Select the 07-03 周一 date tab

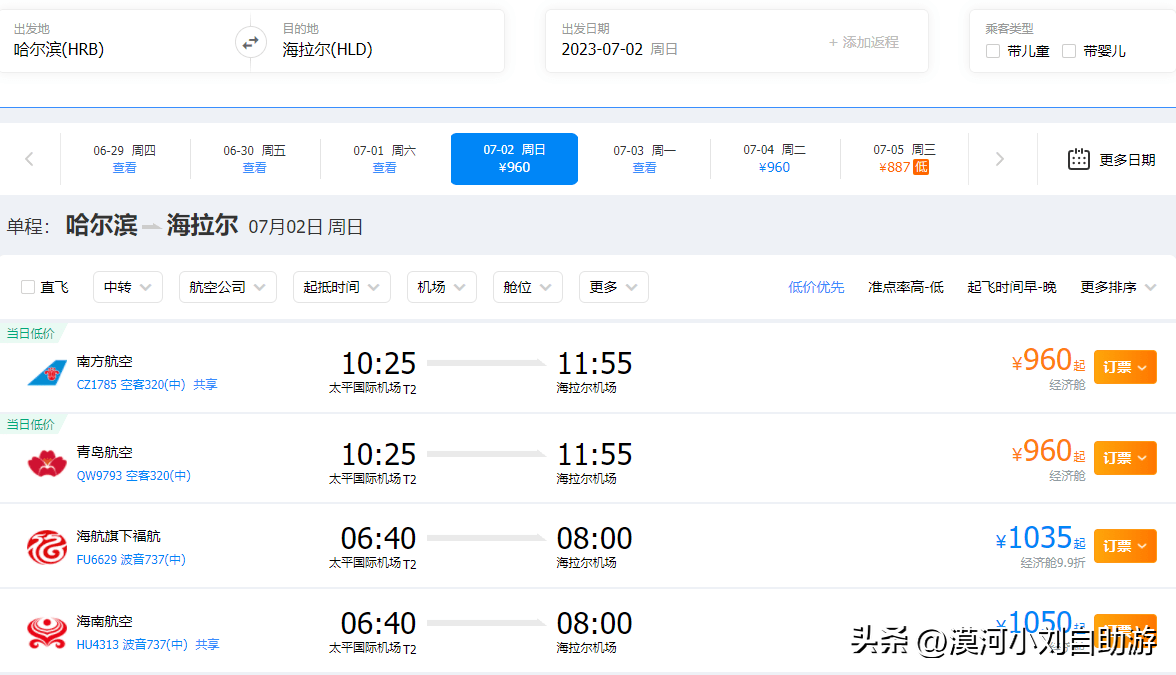[x=644, y=159]
